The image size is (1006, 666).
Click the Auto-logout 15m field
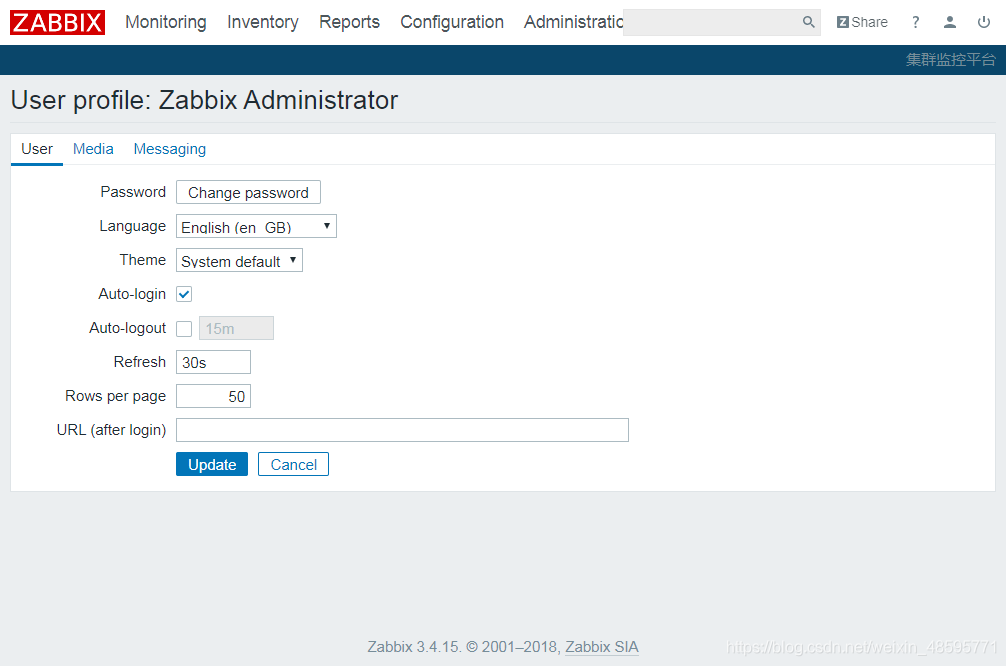236,329
